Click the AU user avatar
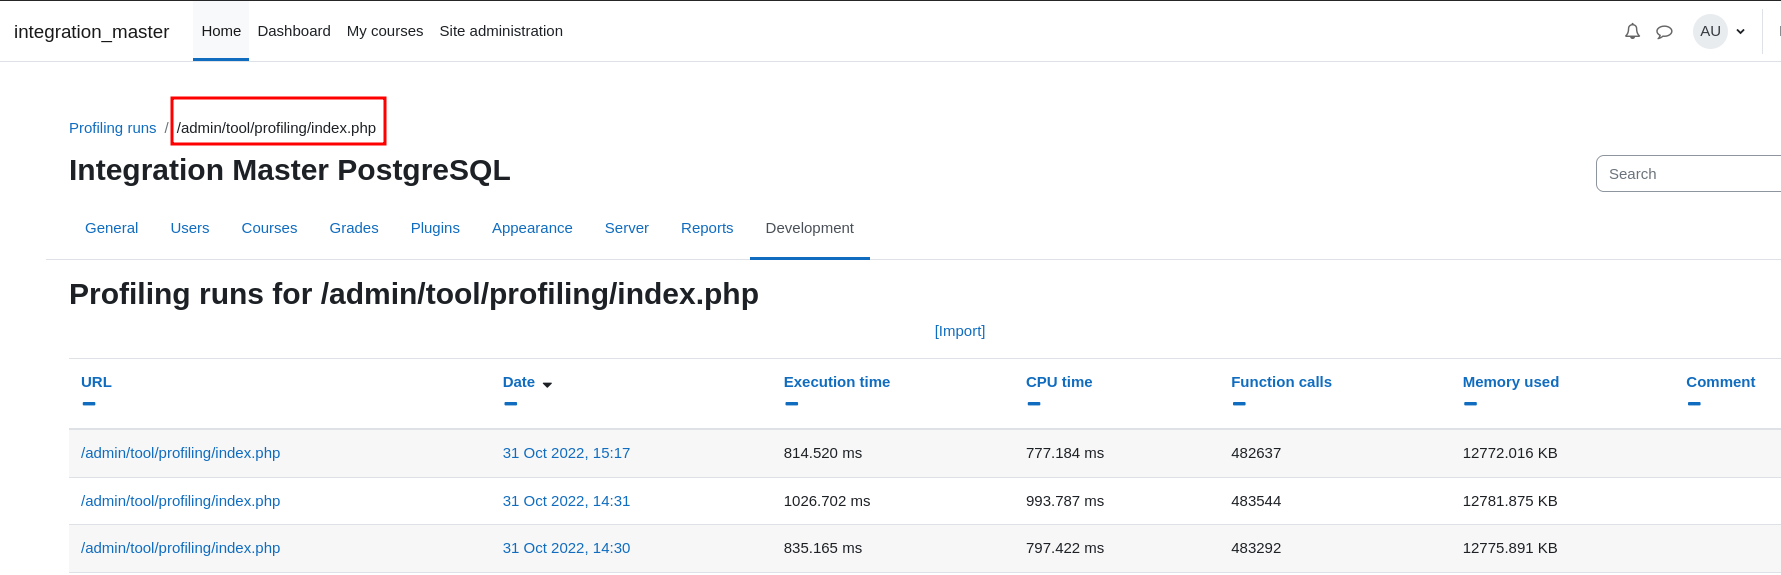This screenshot has height=575, width=1781. point(1710,31)
